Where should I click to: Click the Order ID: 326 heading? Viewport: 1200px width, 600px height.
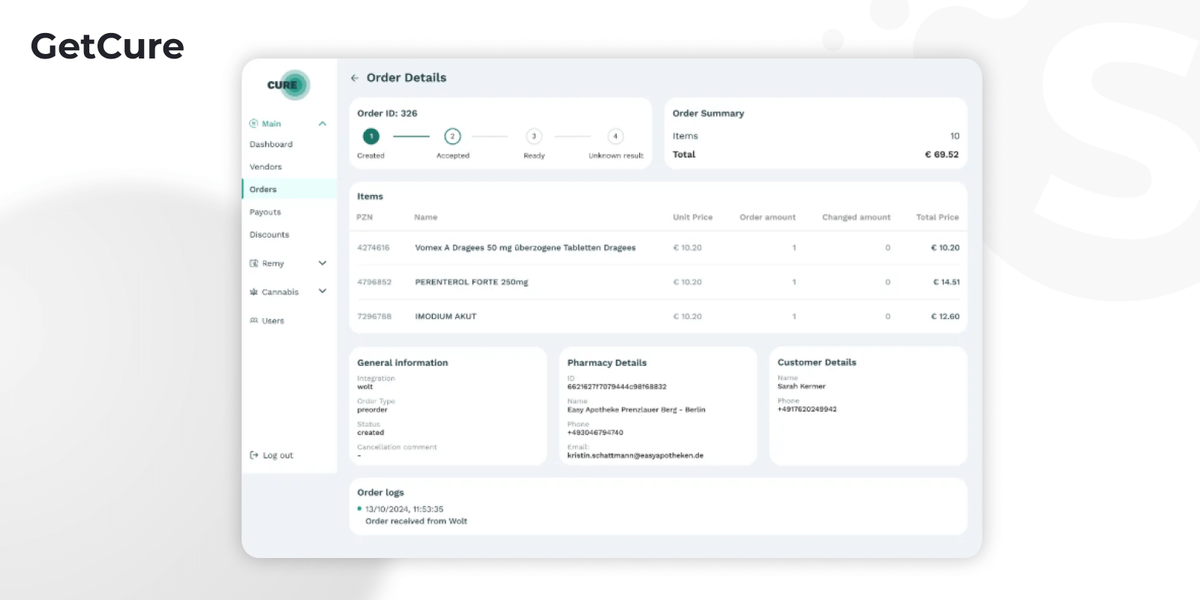387,113
